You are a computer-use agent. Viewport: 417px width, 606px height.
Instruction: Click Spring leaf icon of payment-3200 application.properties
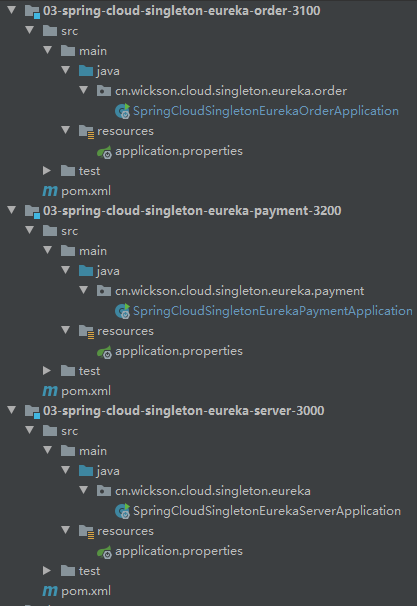point(104,352)
